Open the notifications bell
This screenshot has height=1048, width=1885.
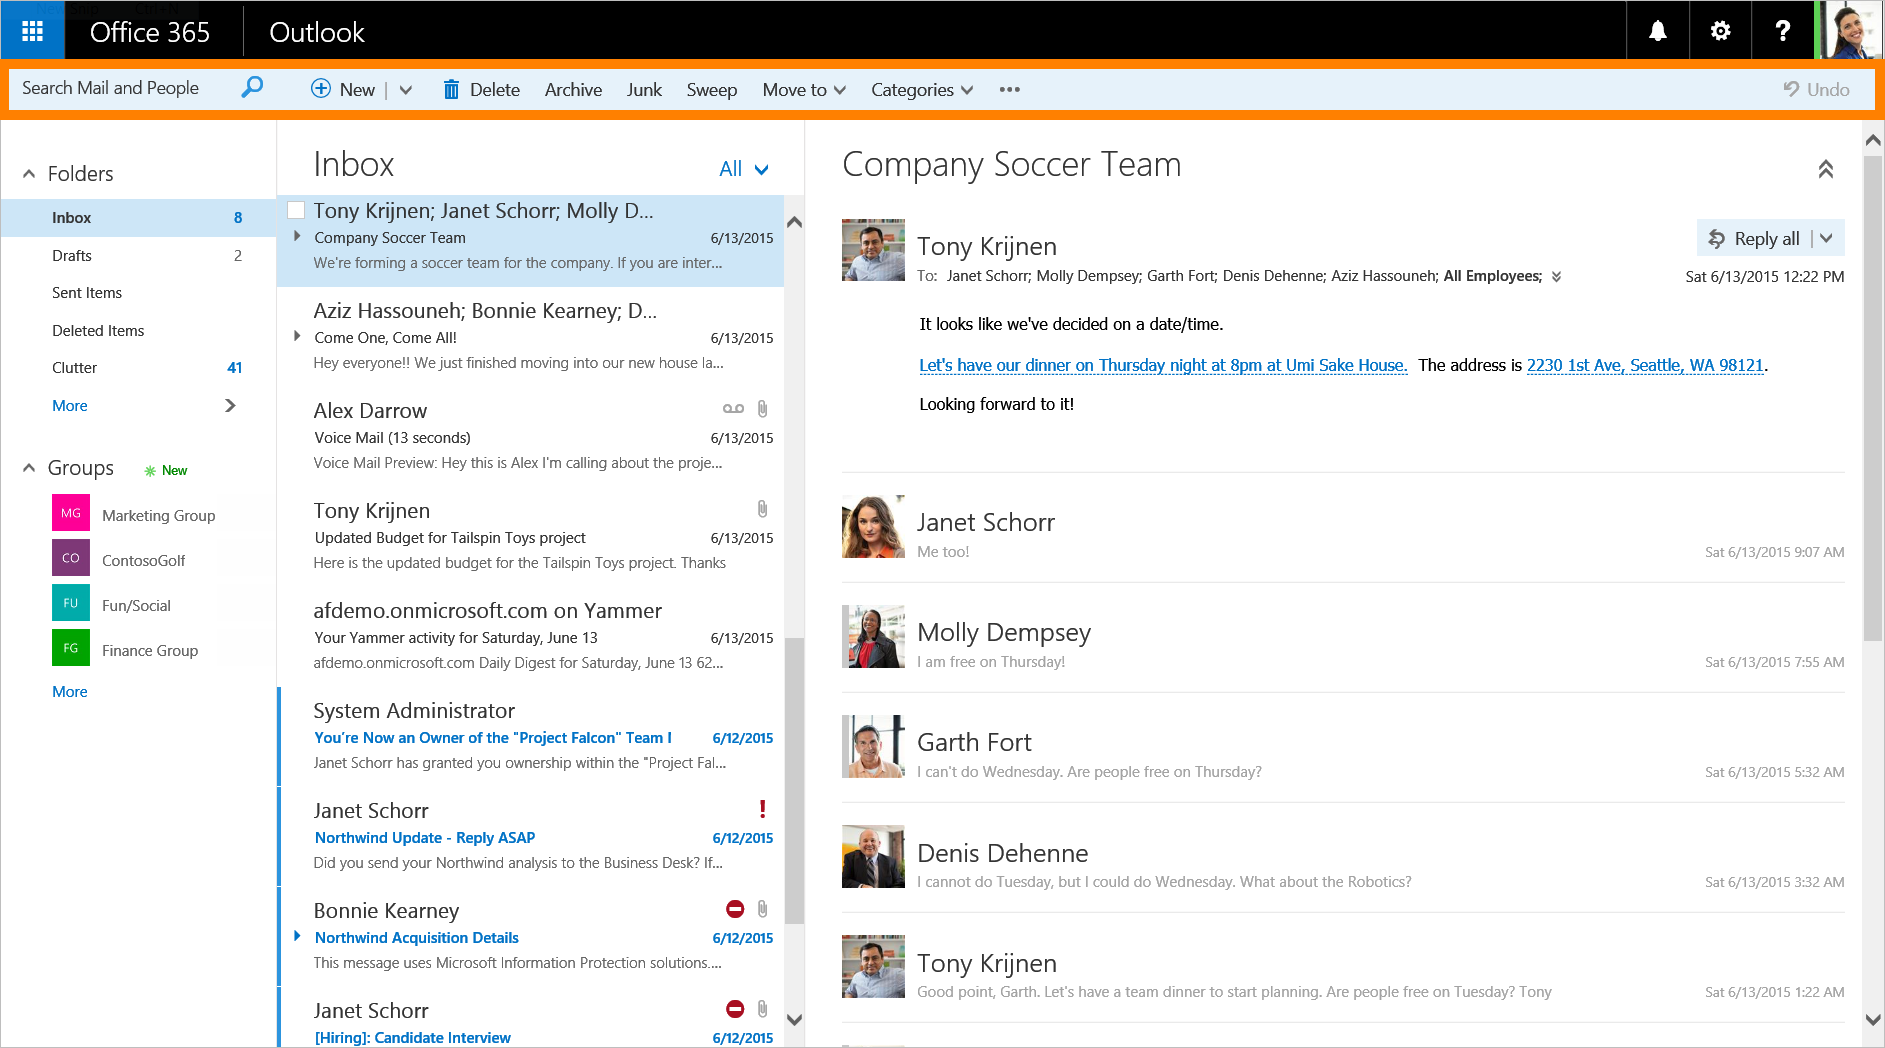point(1657,30)
